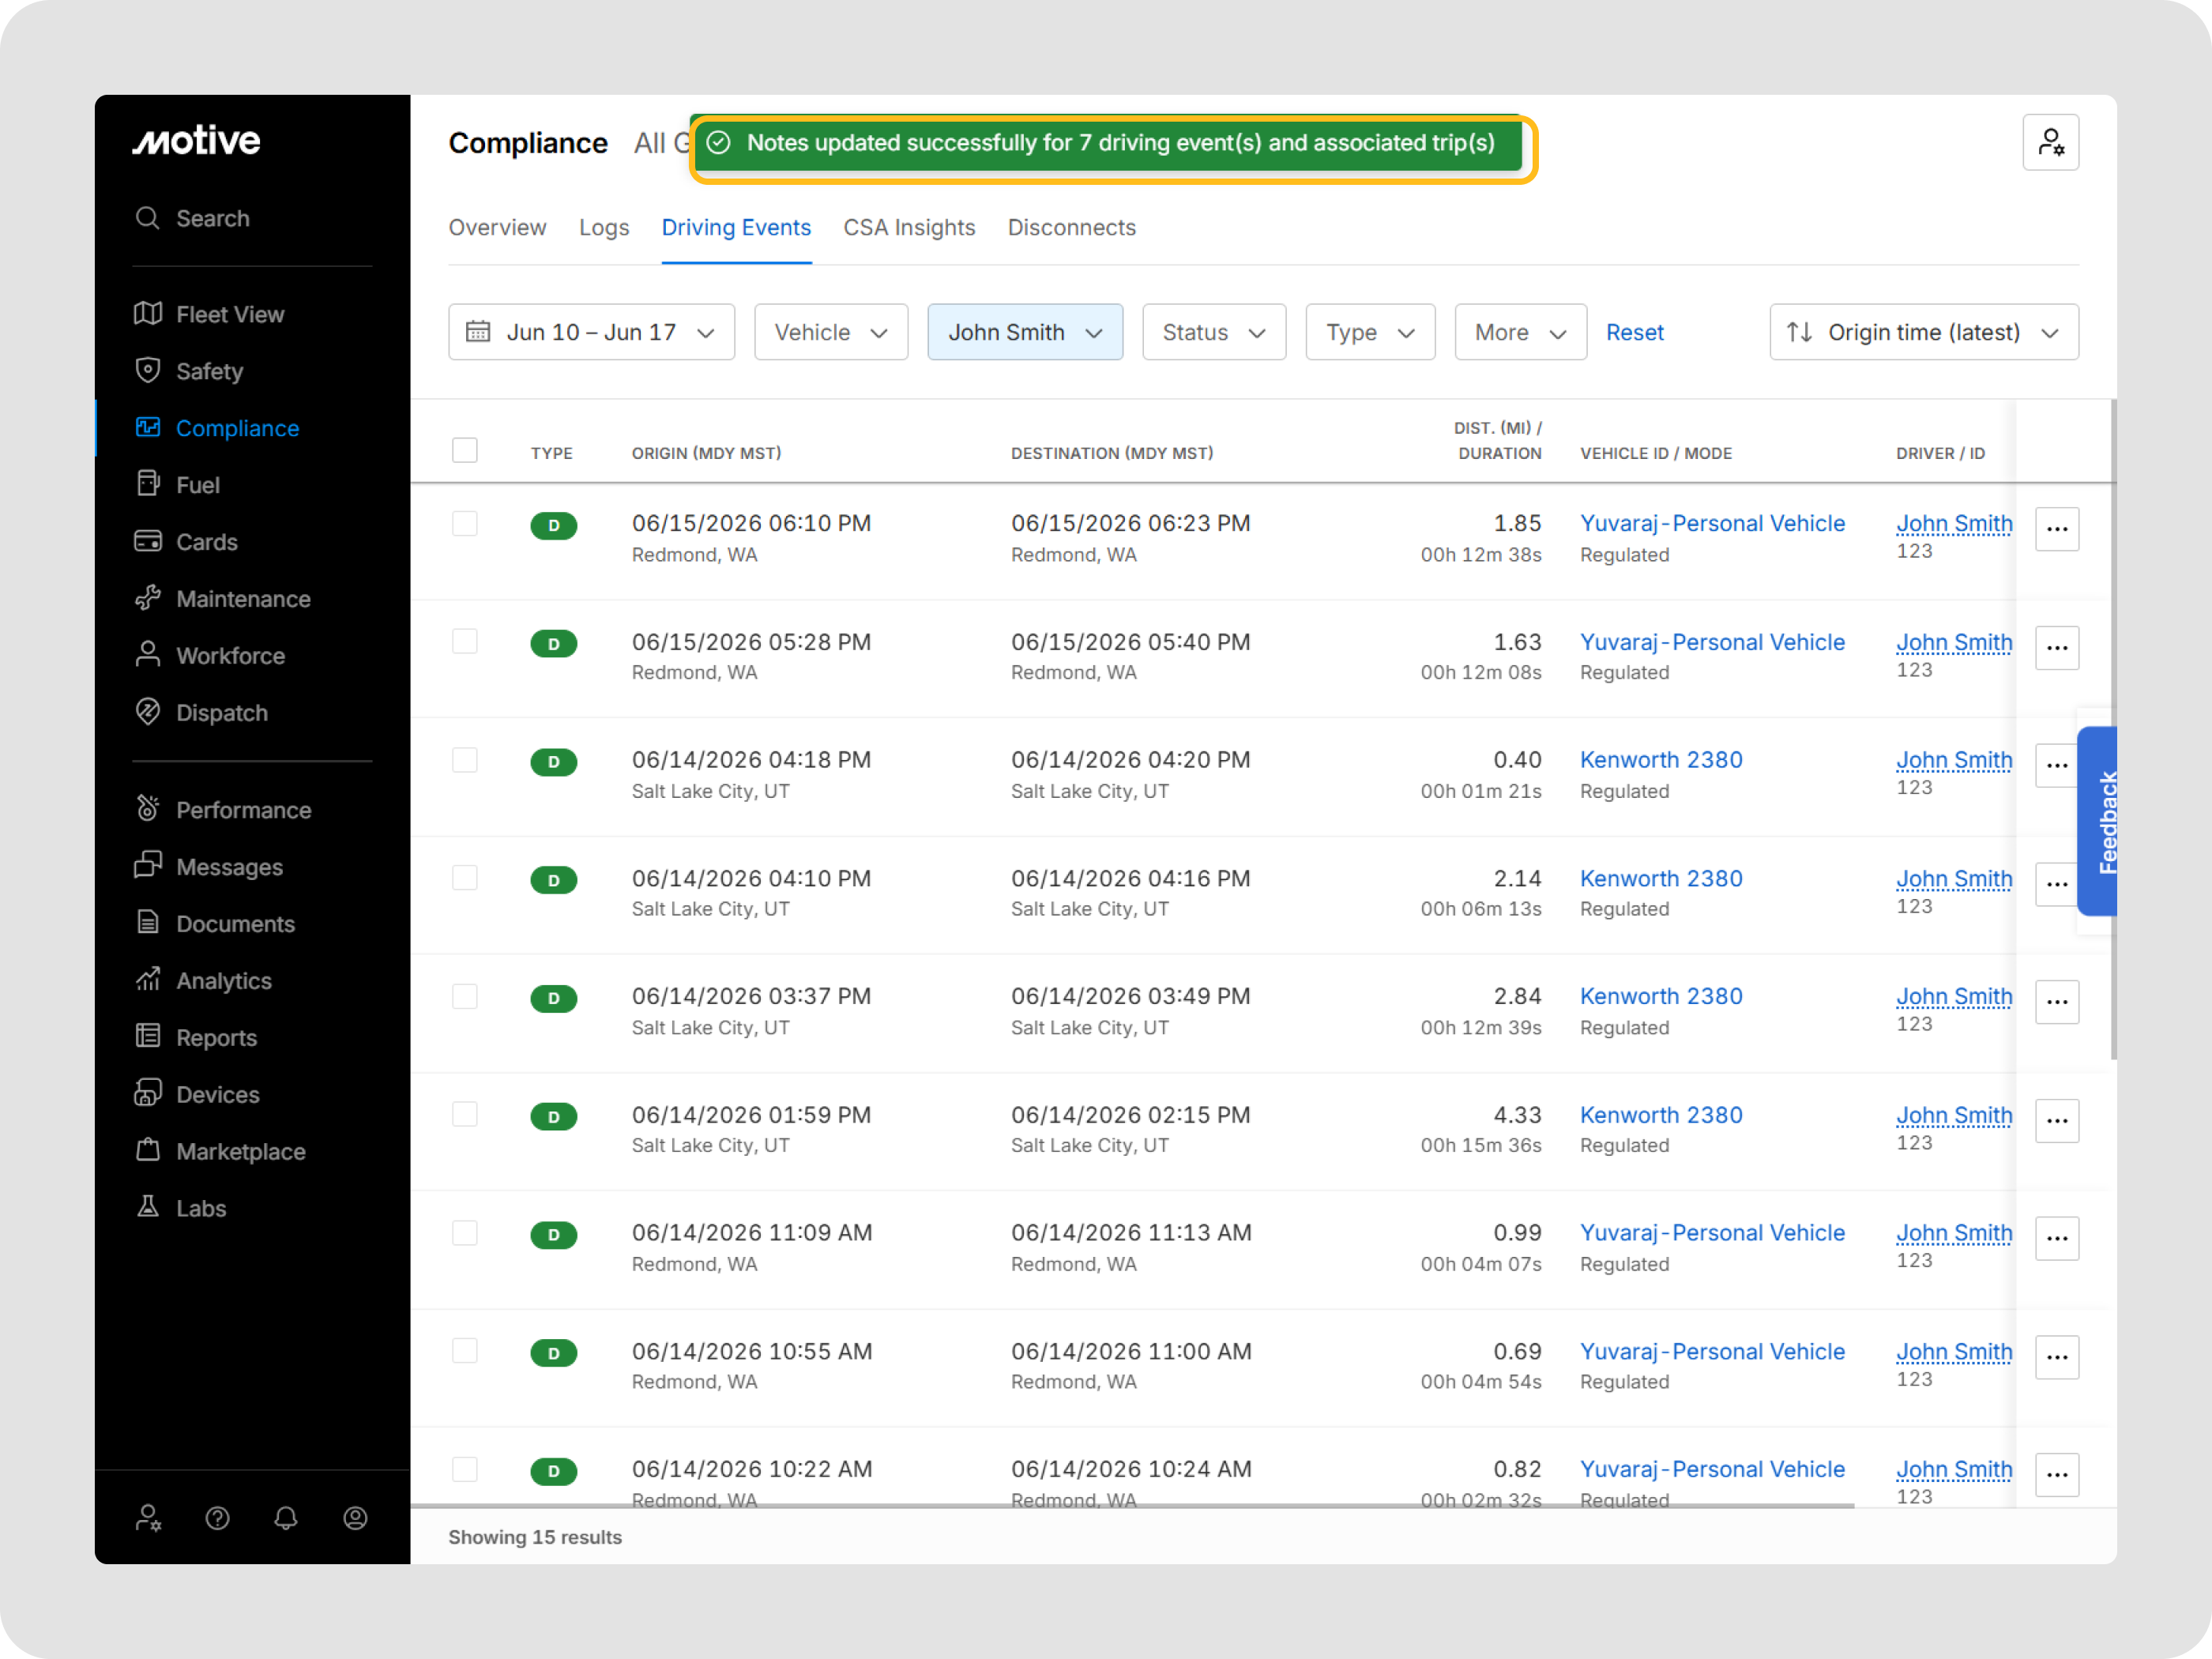Check the 06/14/2026 01:59 PM row

[465, 1115]
